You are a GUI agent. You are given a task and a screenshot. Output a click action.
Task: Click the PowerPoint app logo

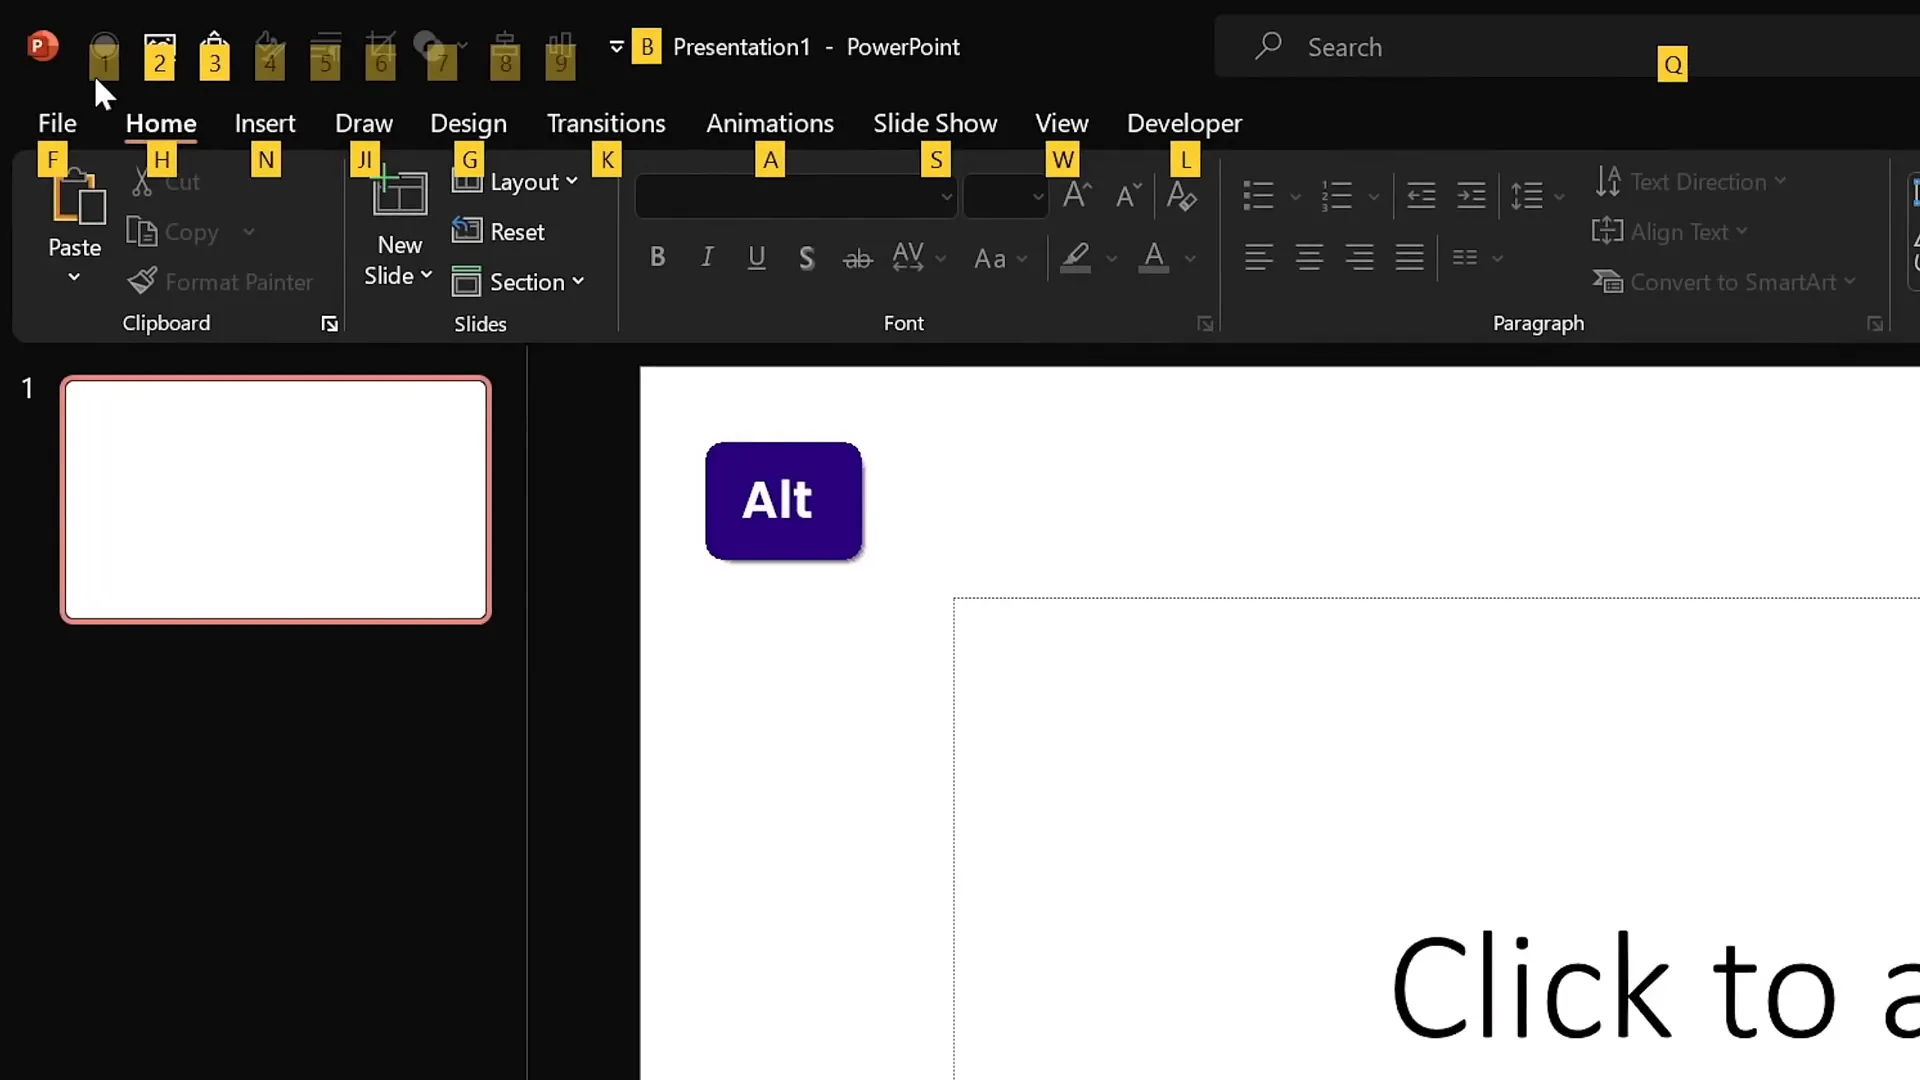[42, 46]
